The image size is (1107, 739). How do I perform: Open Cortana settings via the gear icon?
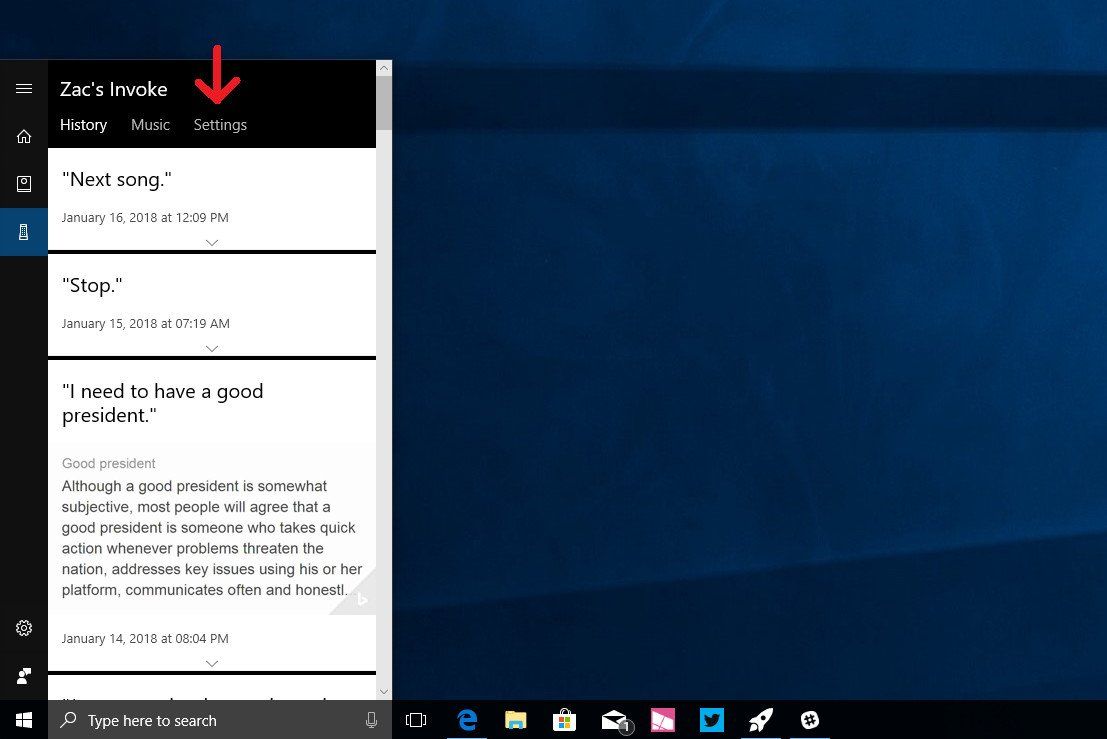[x=24, y=628]
